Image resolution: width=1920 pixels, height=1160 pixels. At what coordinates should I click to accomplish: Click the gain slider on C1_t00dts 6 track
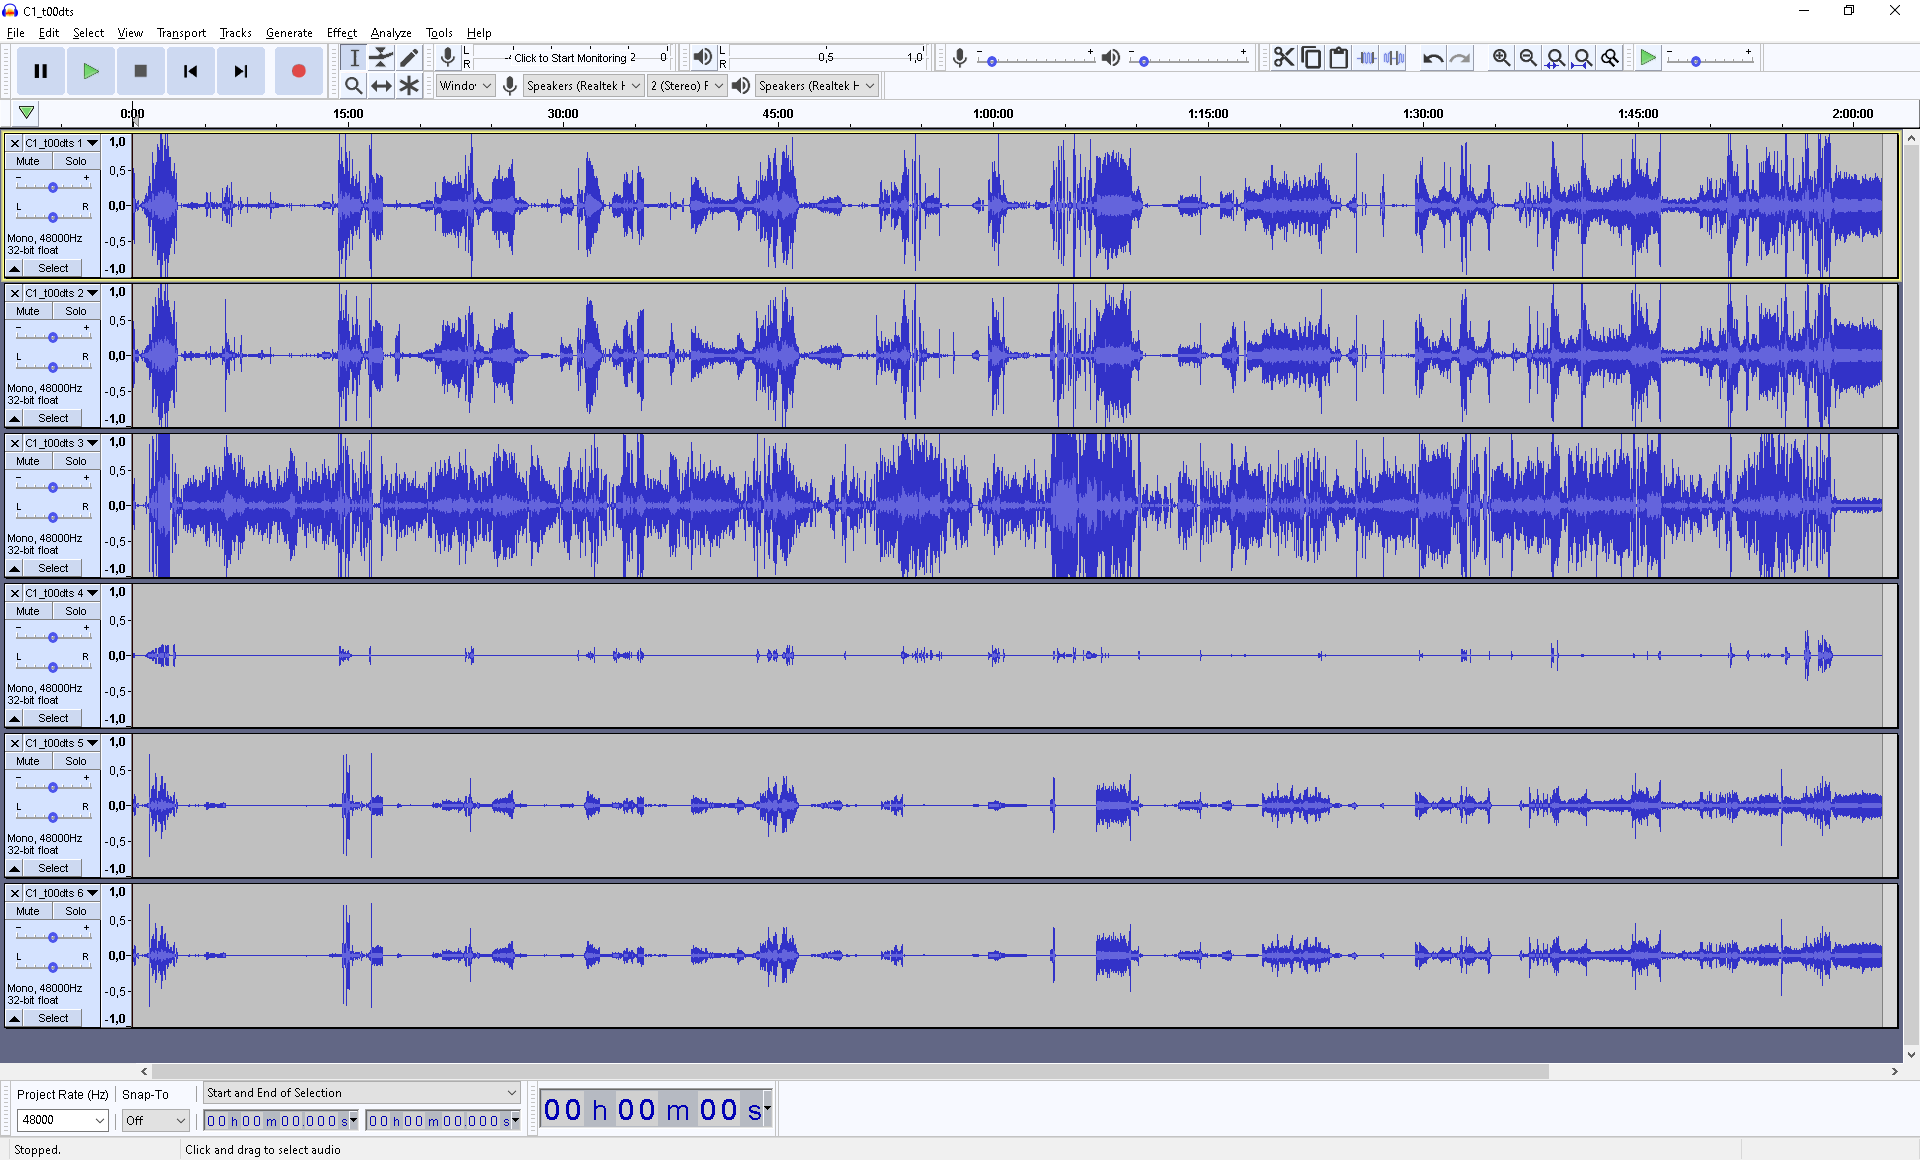click(53, 937)
